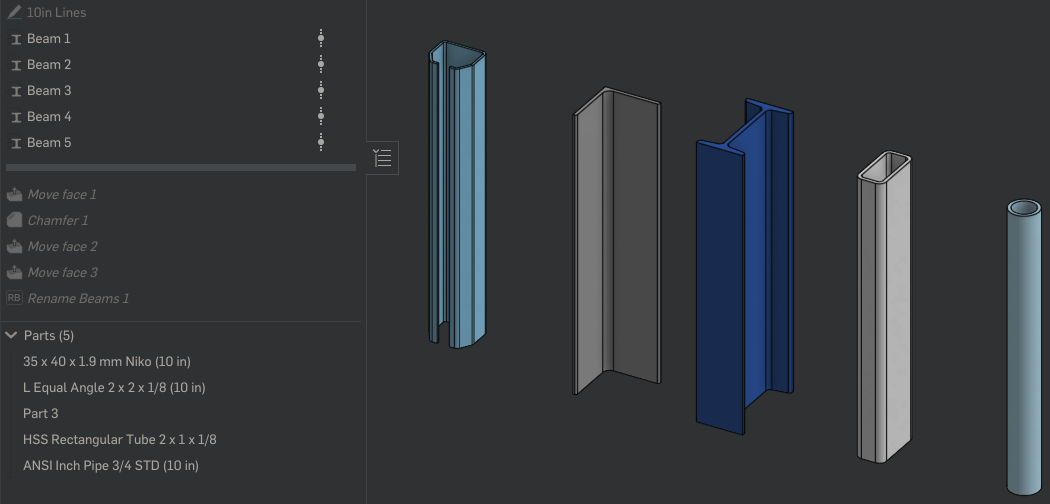Click the Parts (5) heading
The width and height of the screenshot is (1050, 504).
click(49, 335)
